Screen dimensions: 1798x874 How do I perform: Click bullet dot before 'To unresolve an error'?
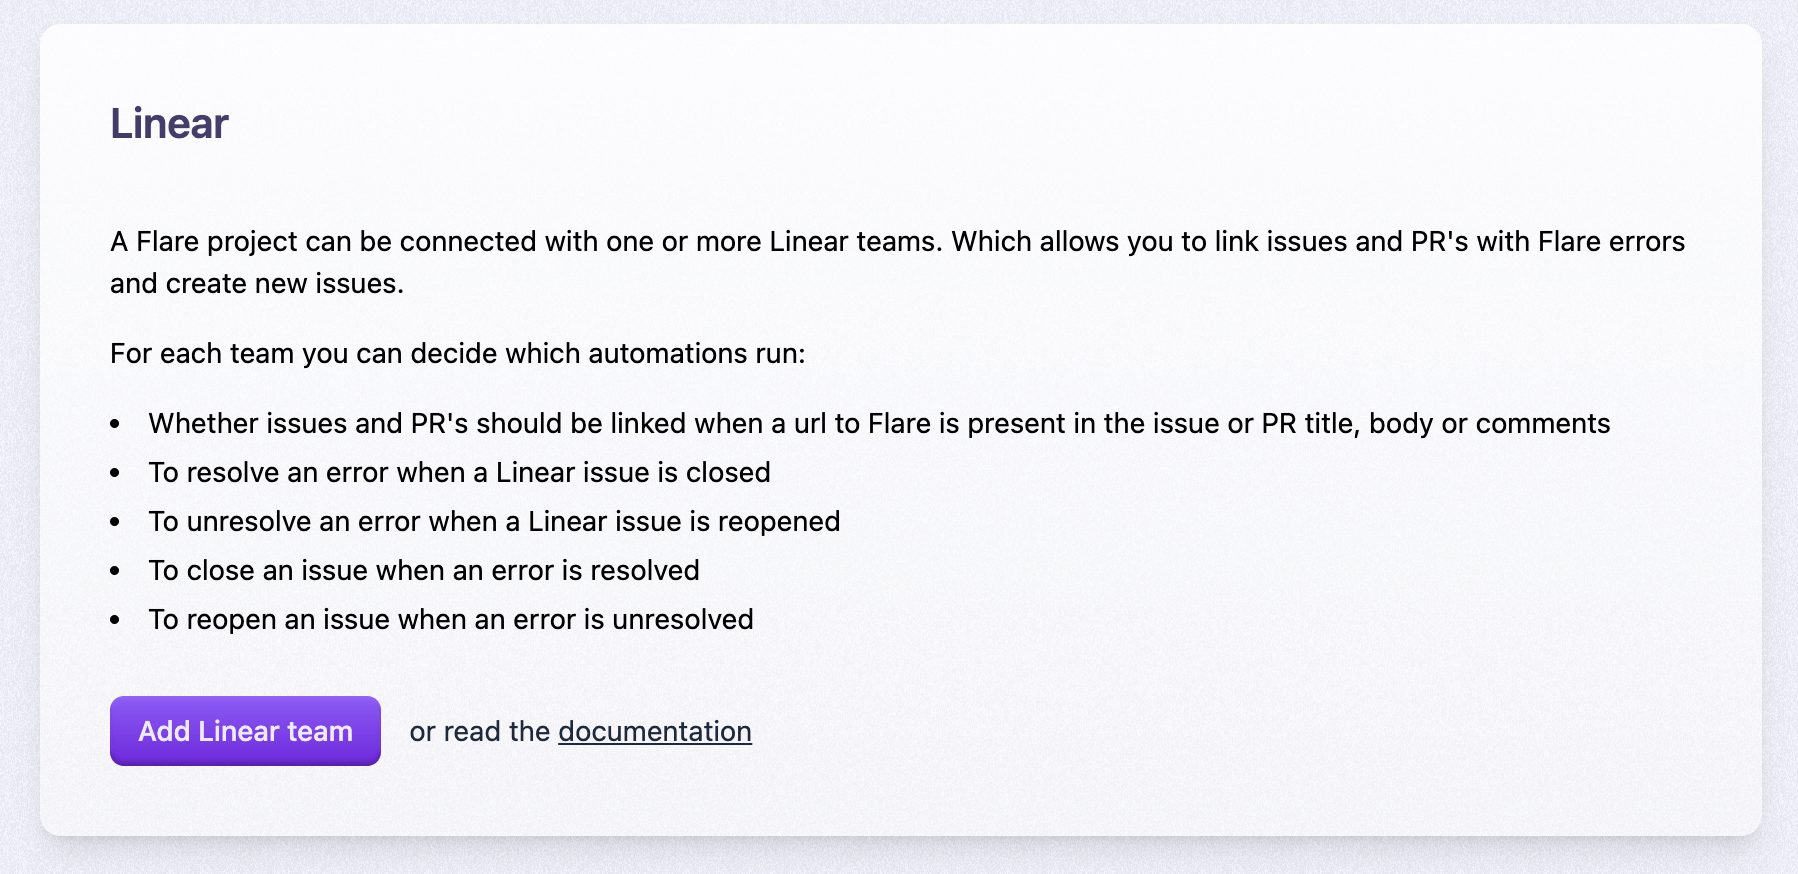[x=115, y=523]
